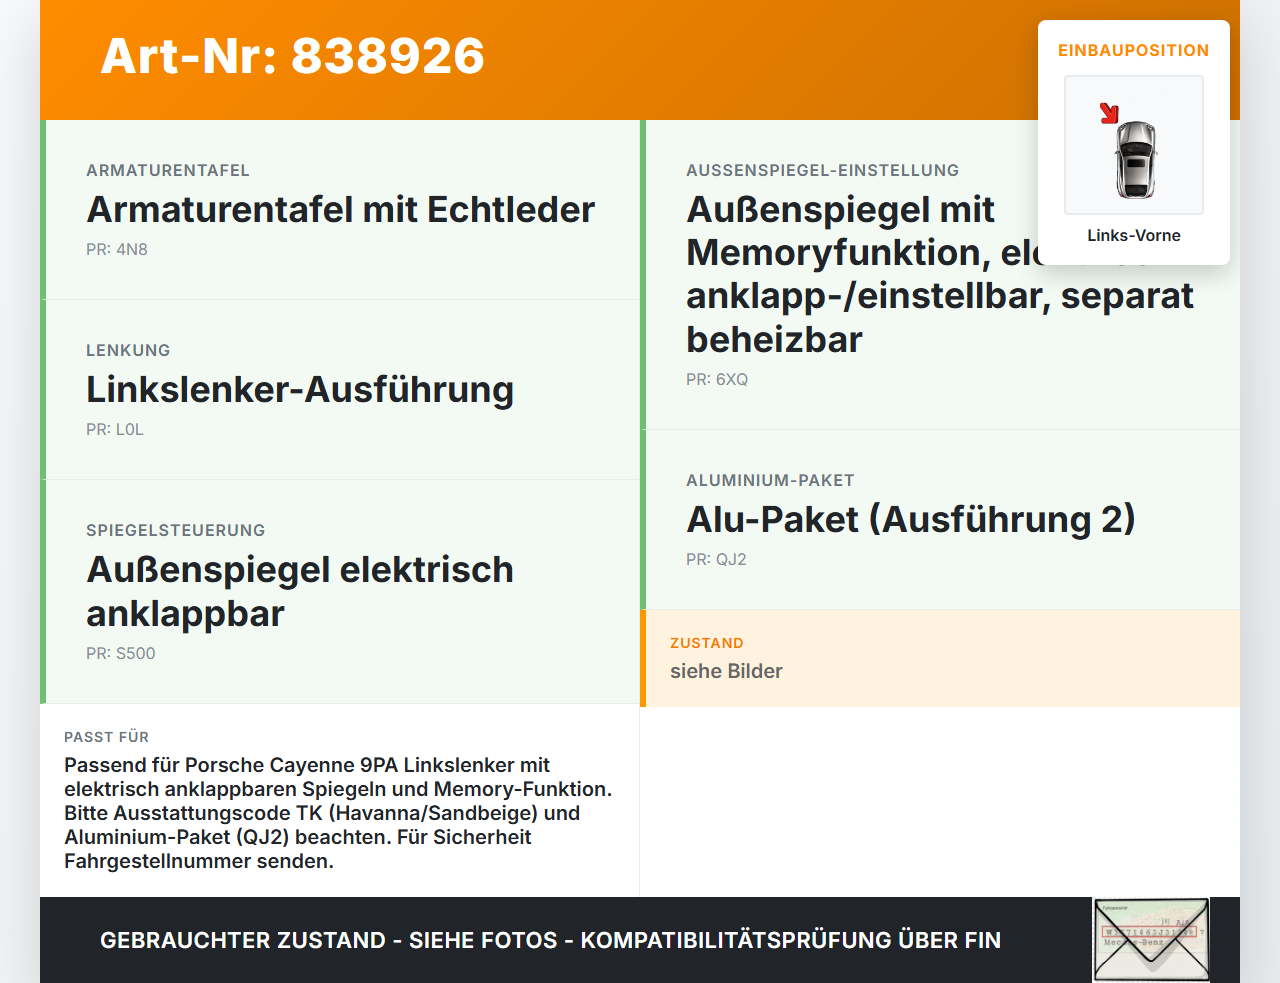Screen dimensions: 1280x983
Task: Click the envelope FIN icon in footer
Action: [x=1151, y=940]
